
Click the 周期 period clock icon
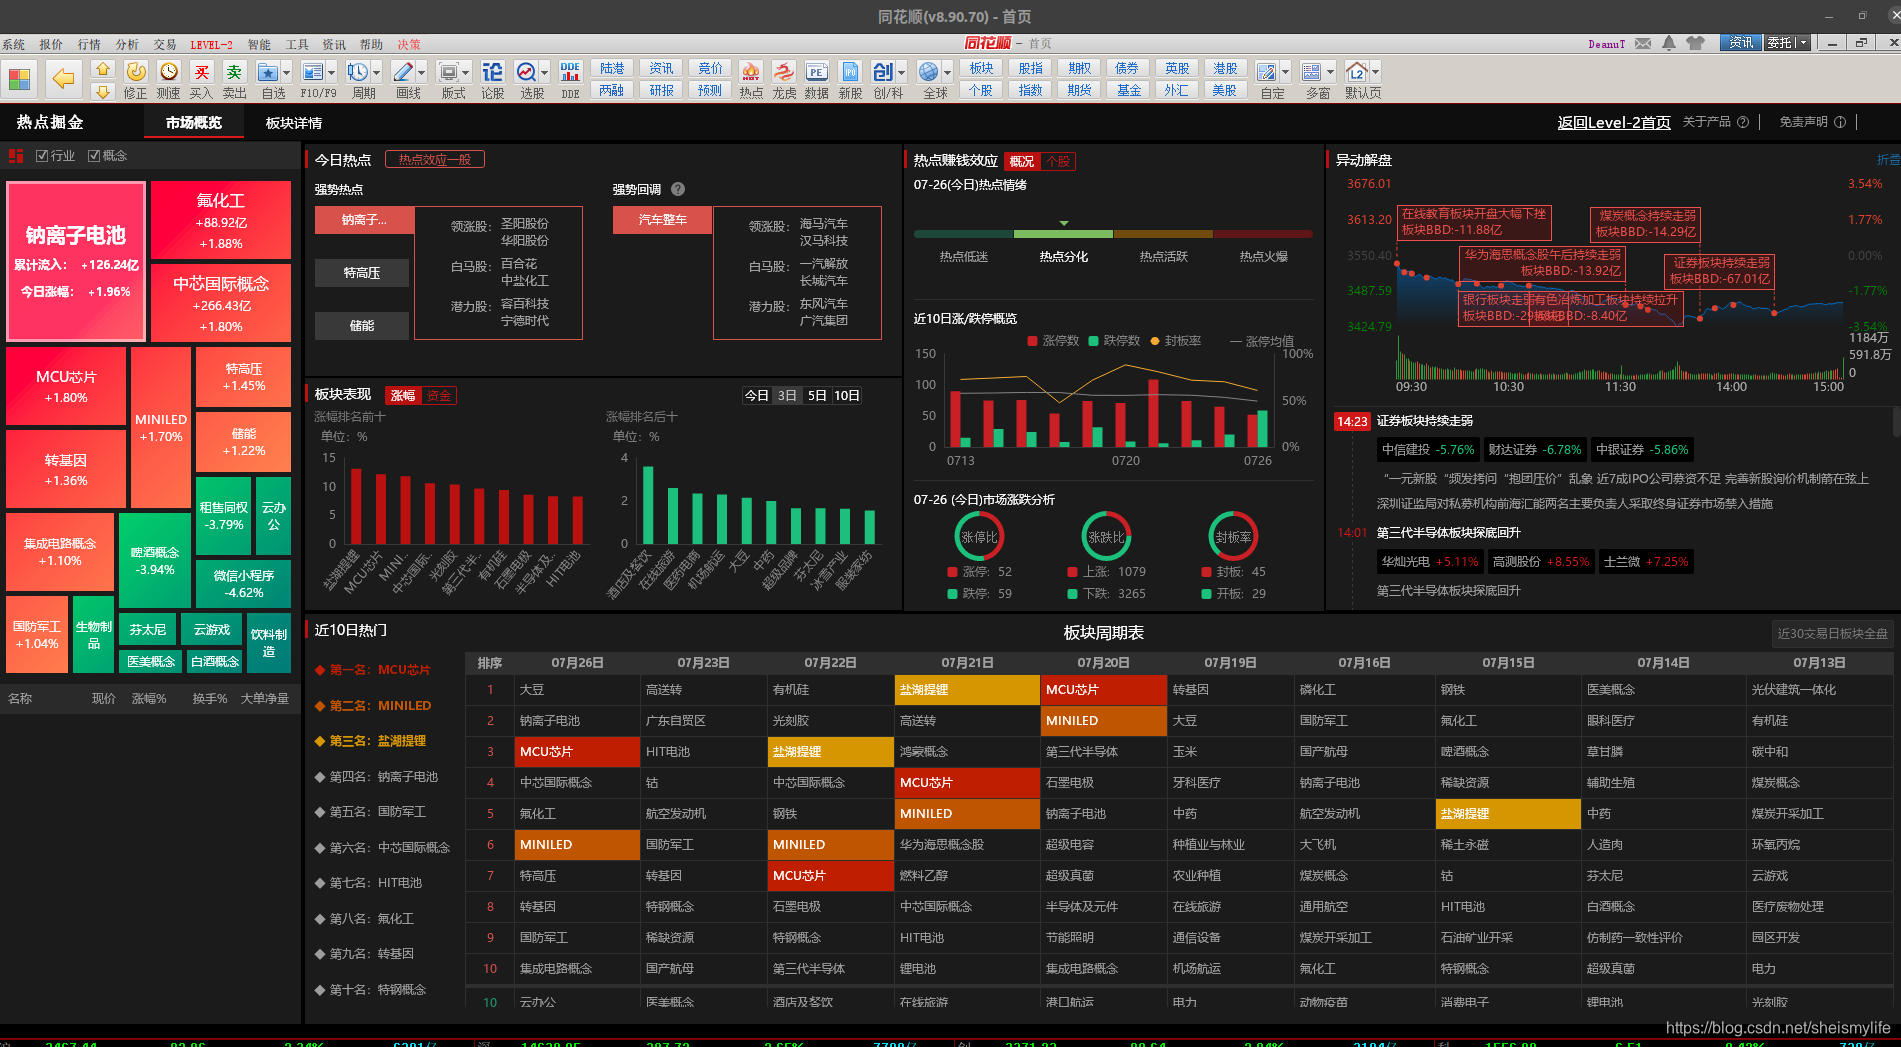click(x=357, y=71)
